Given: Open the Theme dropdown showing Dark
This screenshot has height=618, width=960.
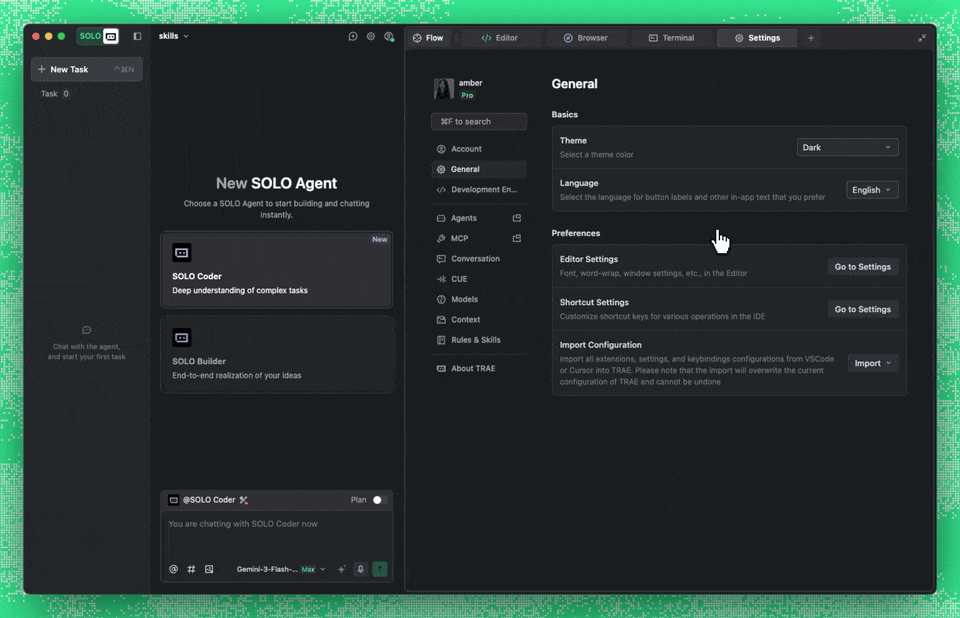Looking at the screenshot, I should click(847, 147).
